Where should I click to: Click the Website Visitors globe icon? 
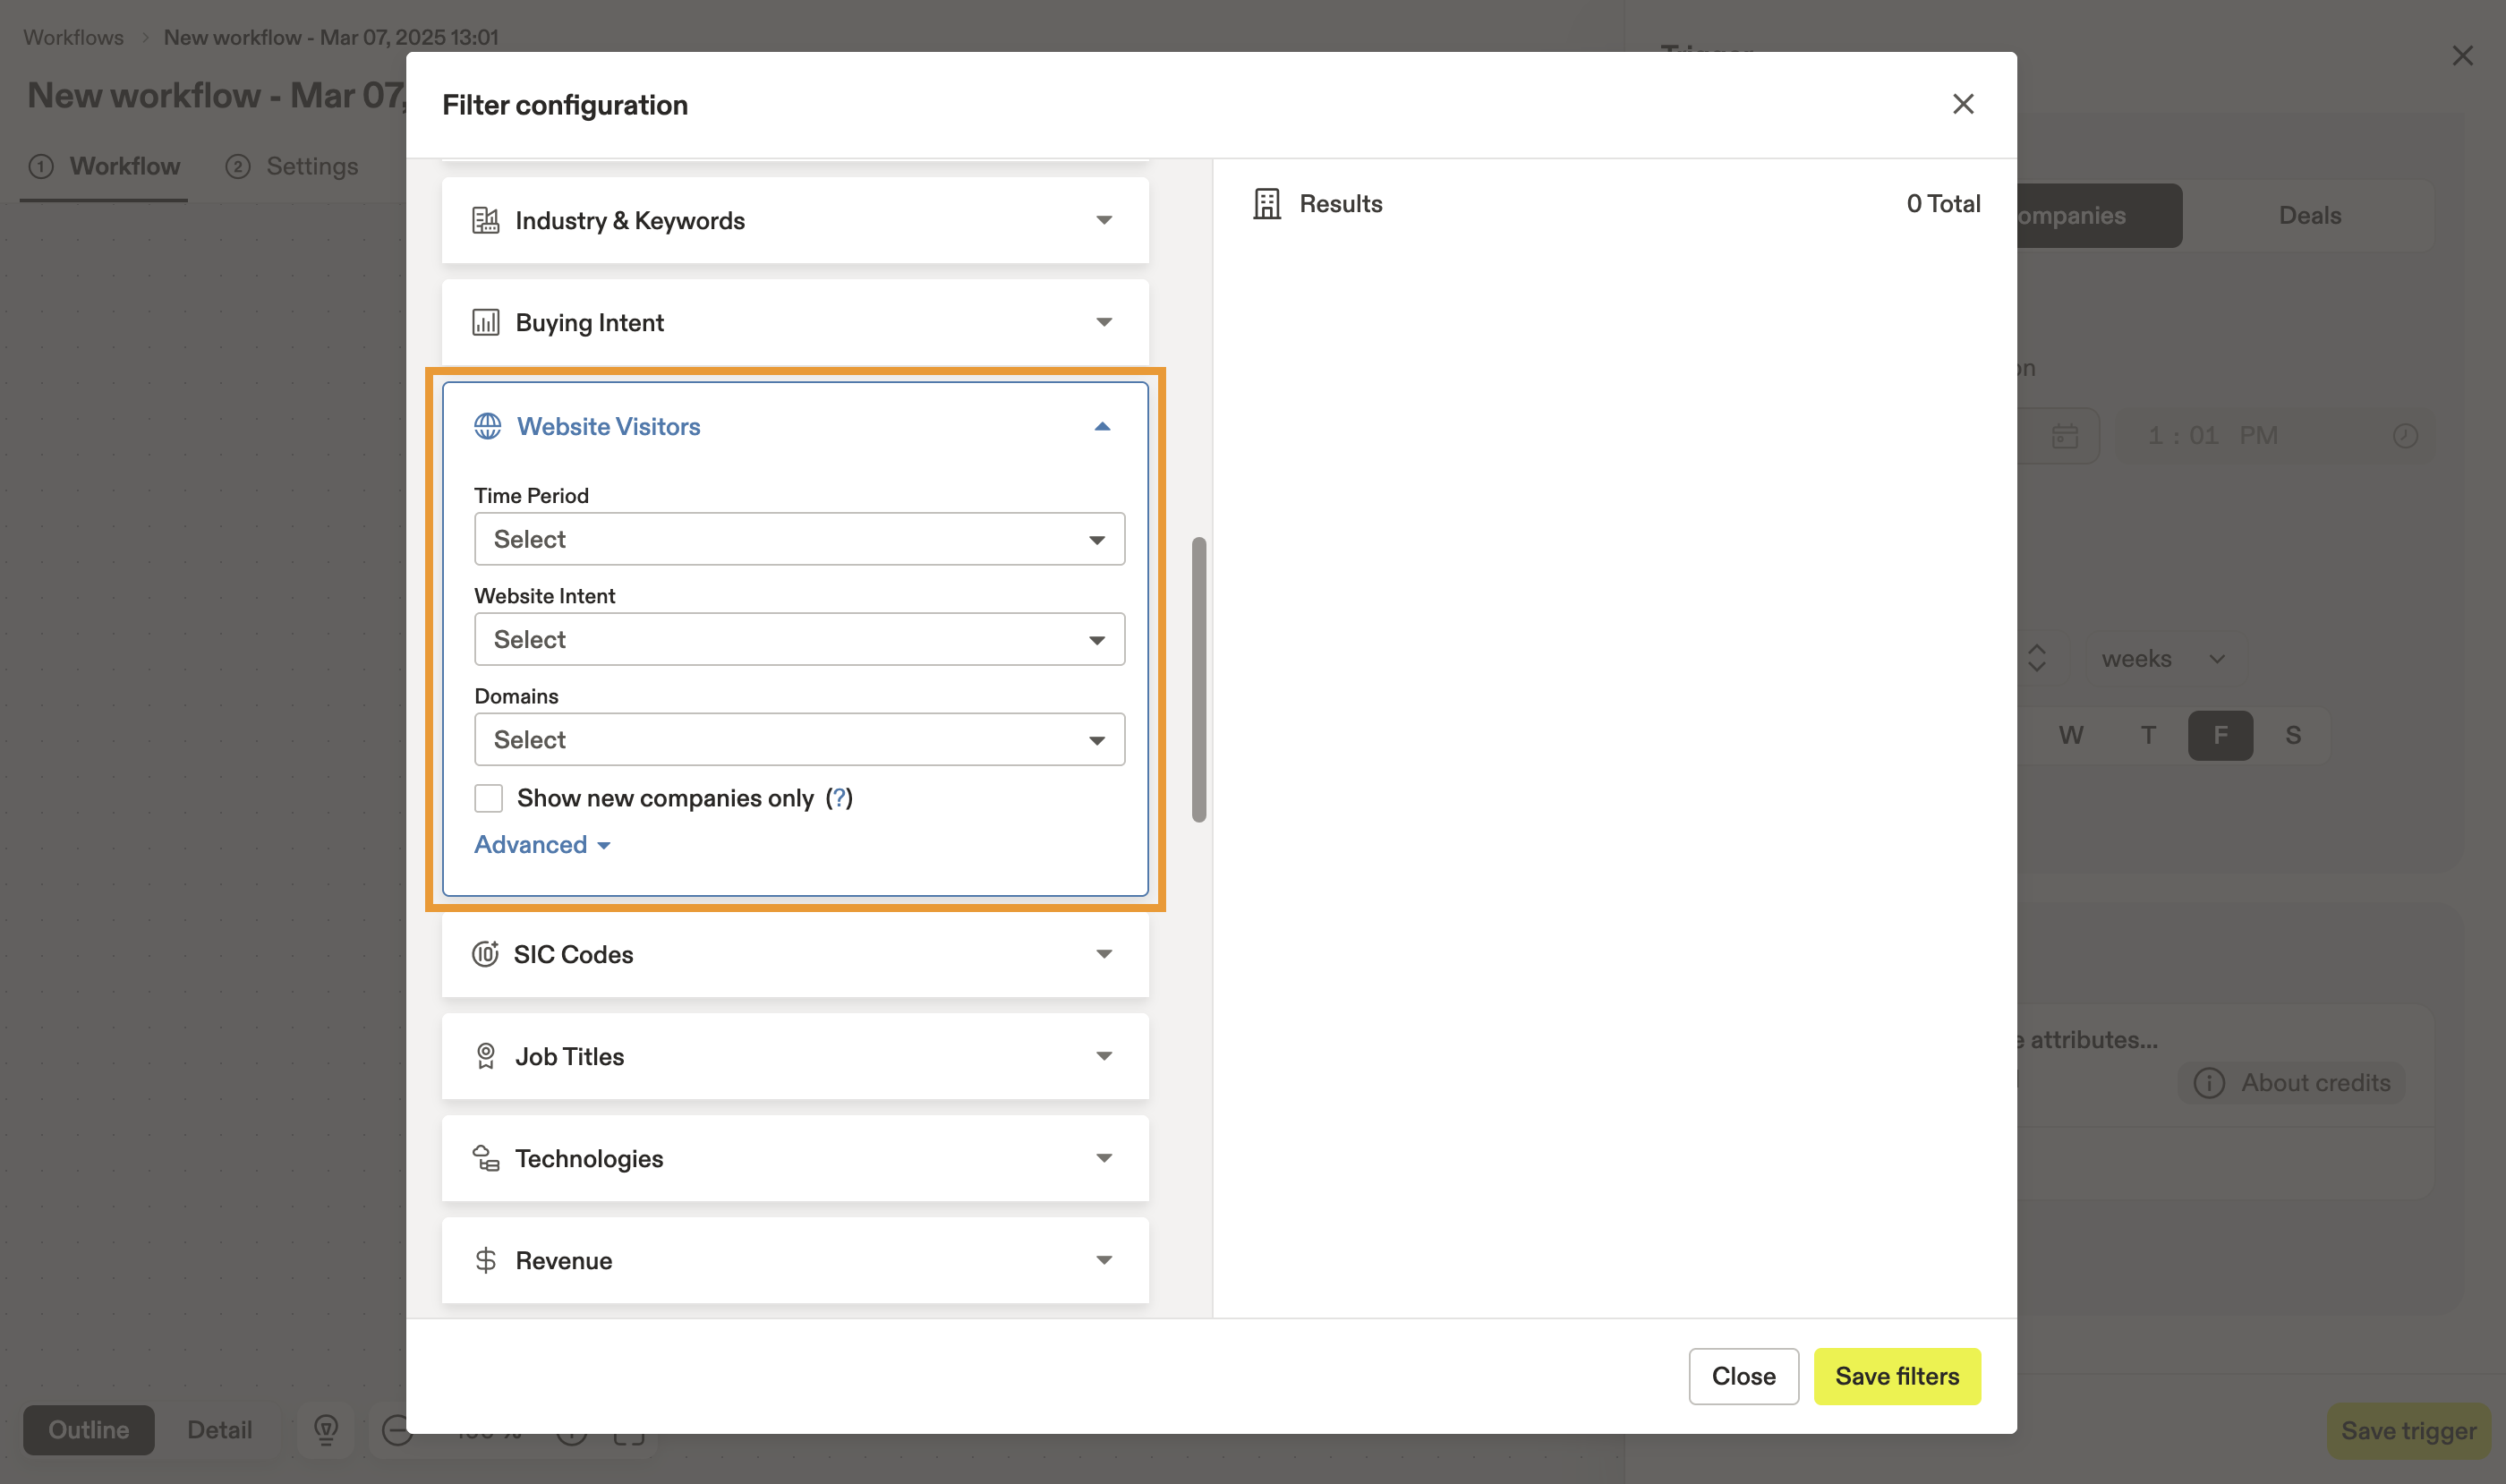pyautogui.click(x=487, y=426)
